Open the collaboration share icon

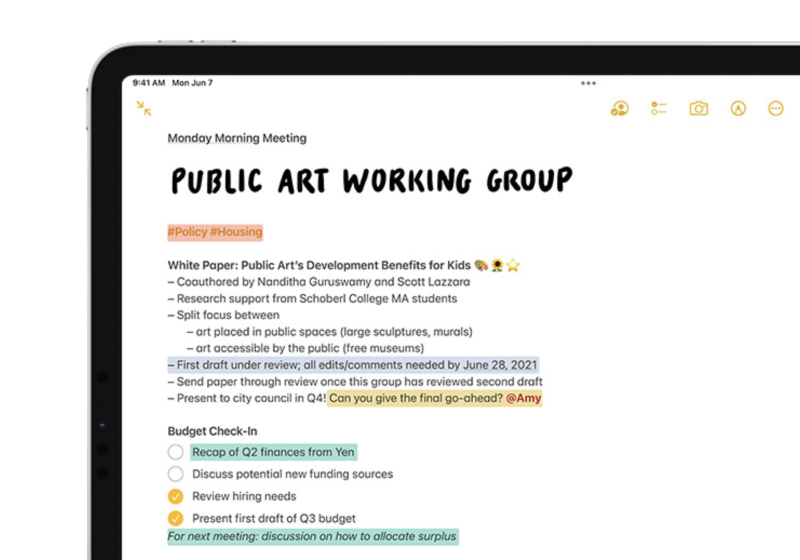[x=619, y=108]
